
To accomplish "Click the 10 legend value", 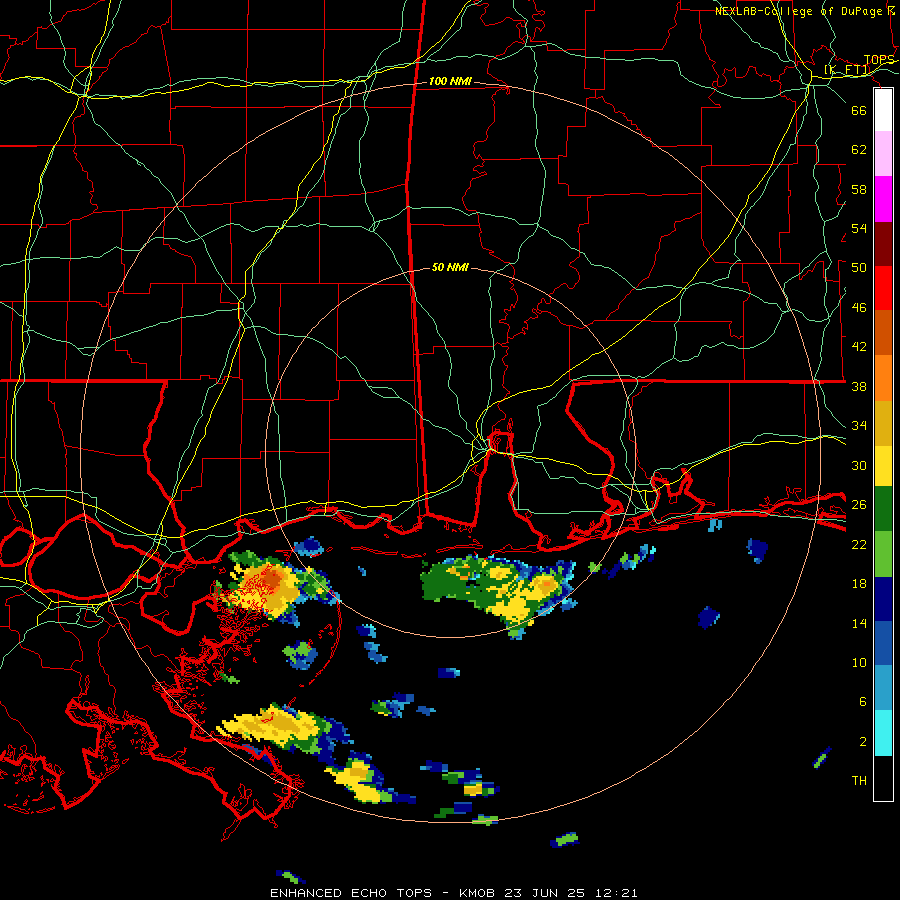I will coord(859,662).
